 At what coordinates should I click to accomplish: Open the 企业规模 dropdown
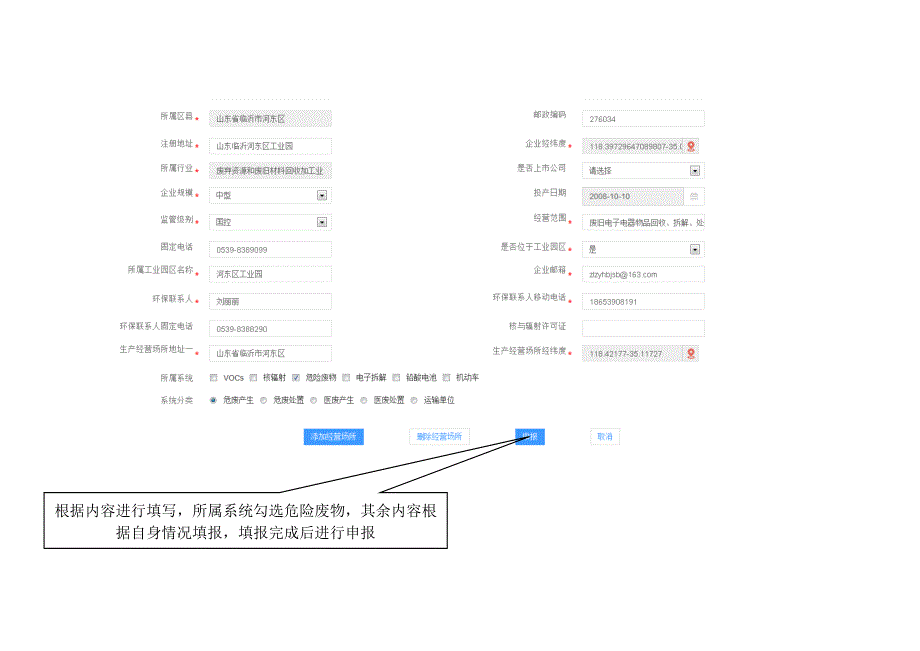[x=270, y=195]
